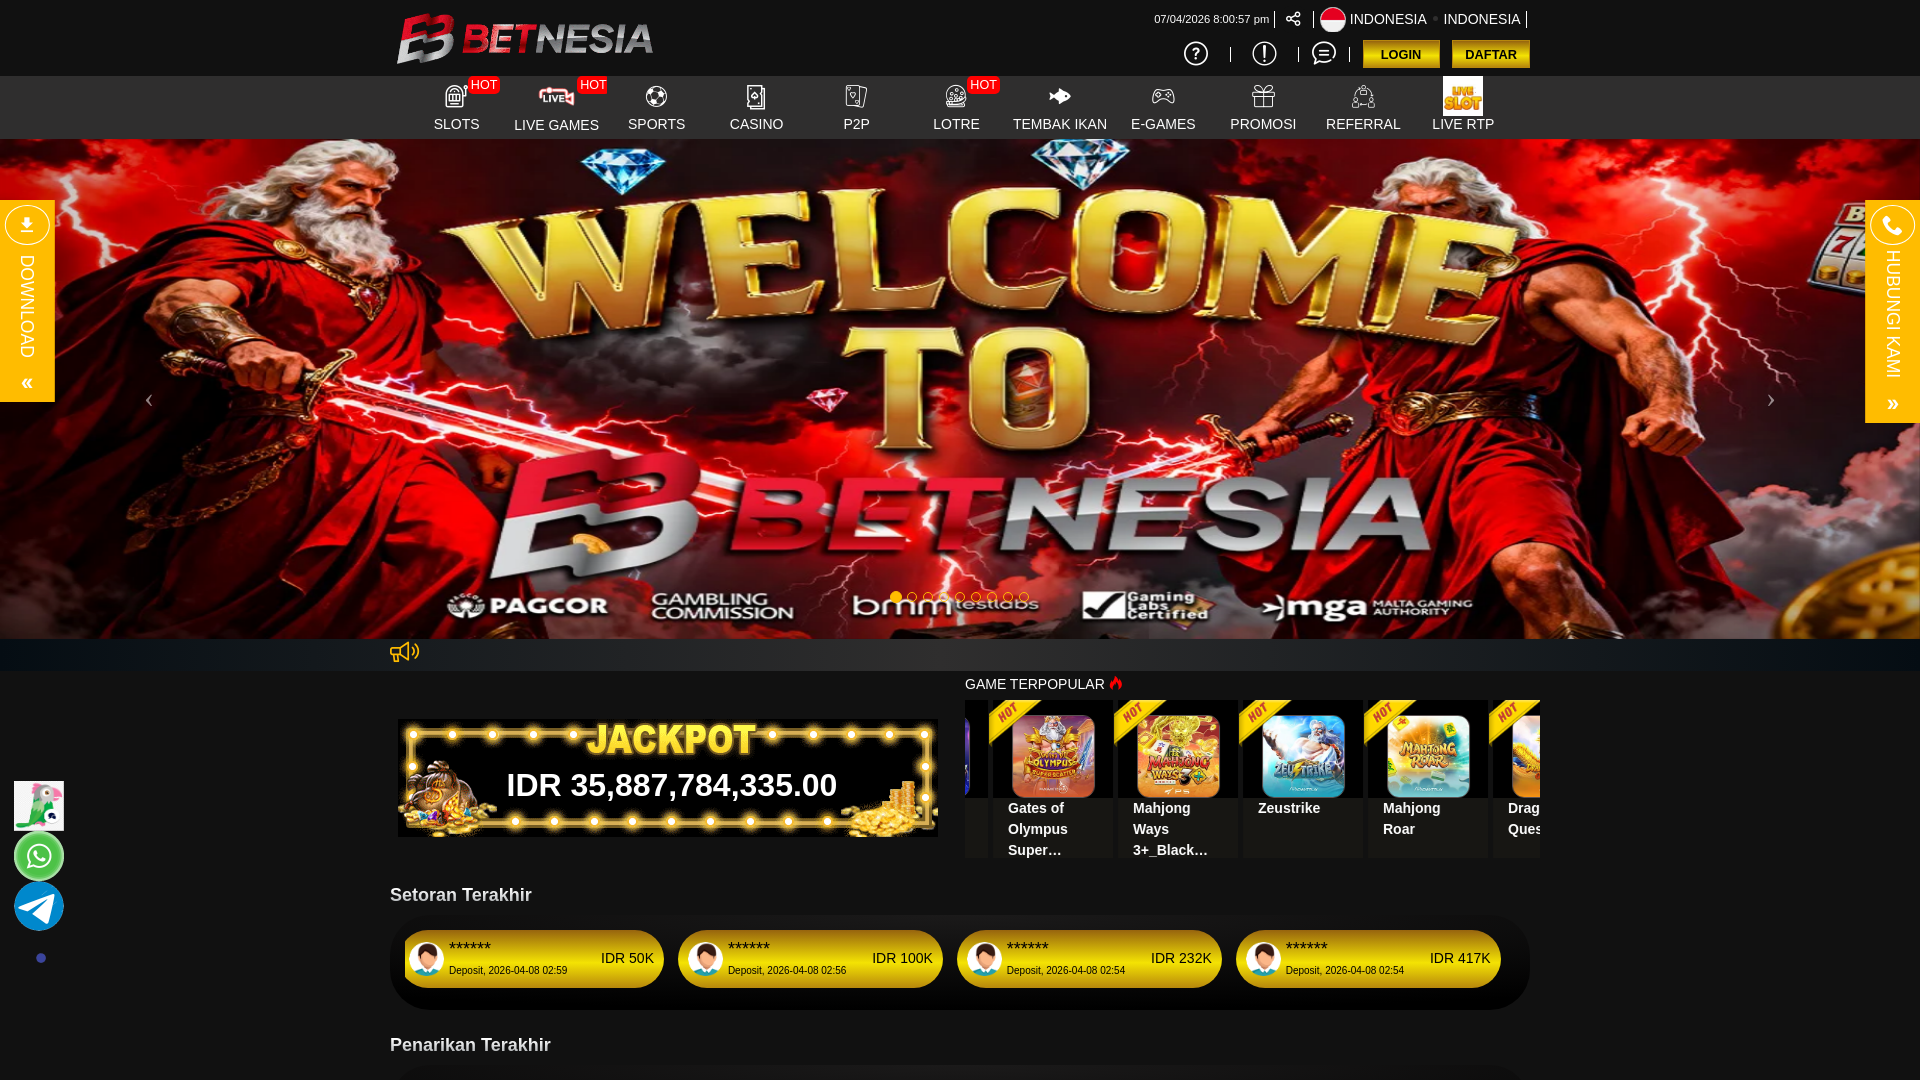The height and width of the screenshot is (1080, 1920).
Task: Expand the Hubungi Kami side panel
Action: point(1892,405)
